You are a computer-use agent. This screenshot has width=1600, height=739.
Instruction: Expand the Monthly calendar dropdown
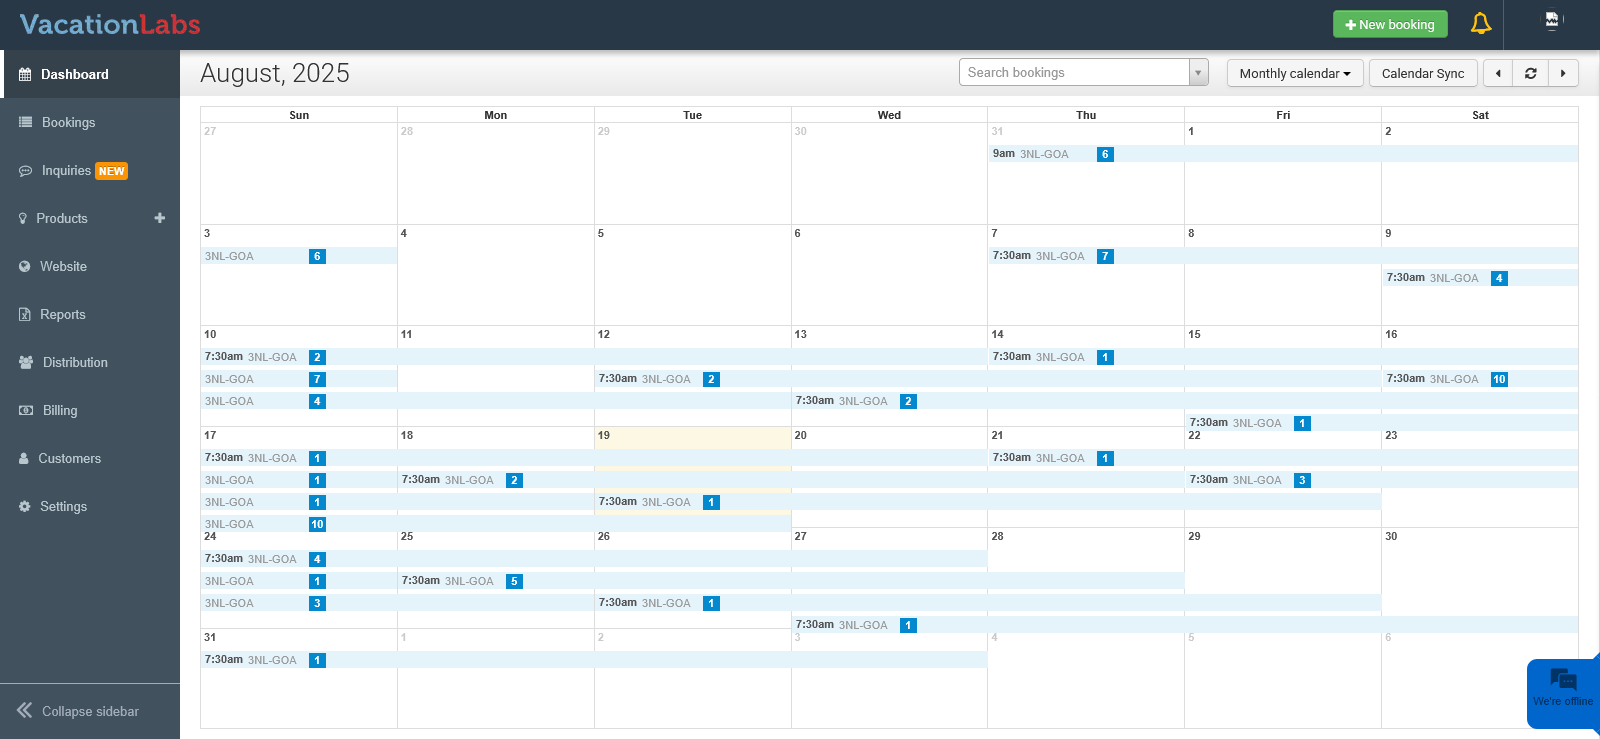[1294, 73]
